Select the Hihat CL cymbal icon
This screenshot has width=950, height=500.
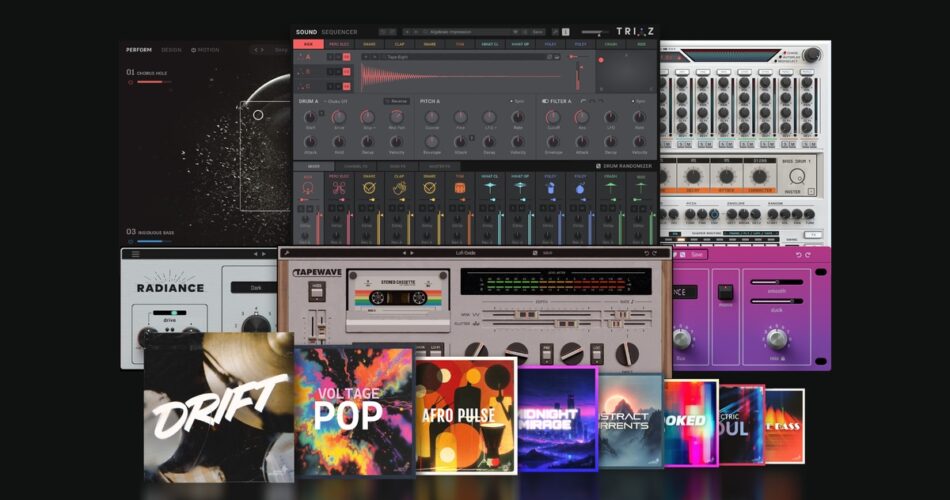point(490,187)
